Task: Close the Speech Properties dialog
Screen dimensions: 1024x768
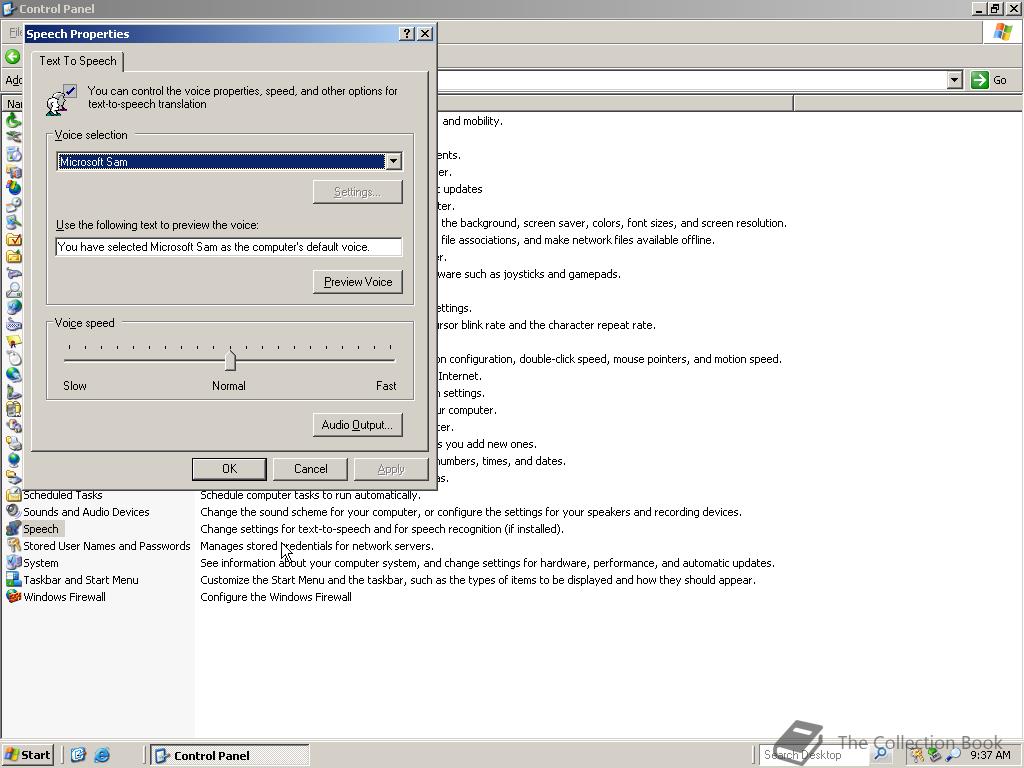Action: pyautogui.click(x=424, y=33)
